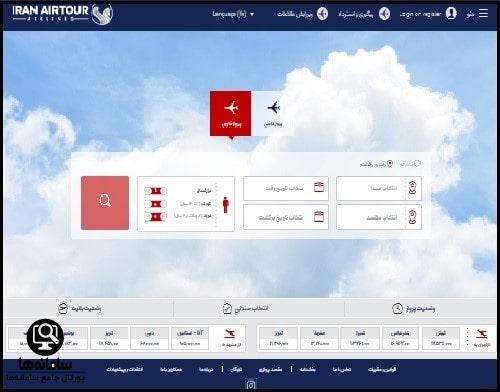Open the ticket status tab
The width and height of the screenshot is (500, 392).
tap(80, 309)
